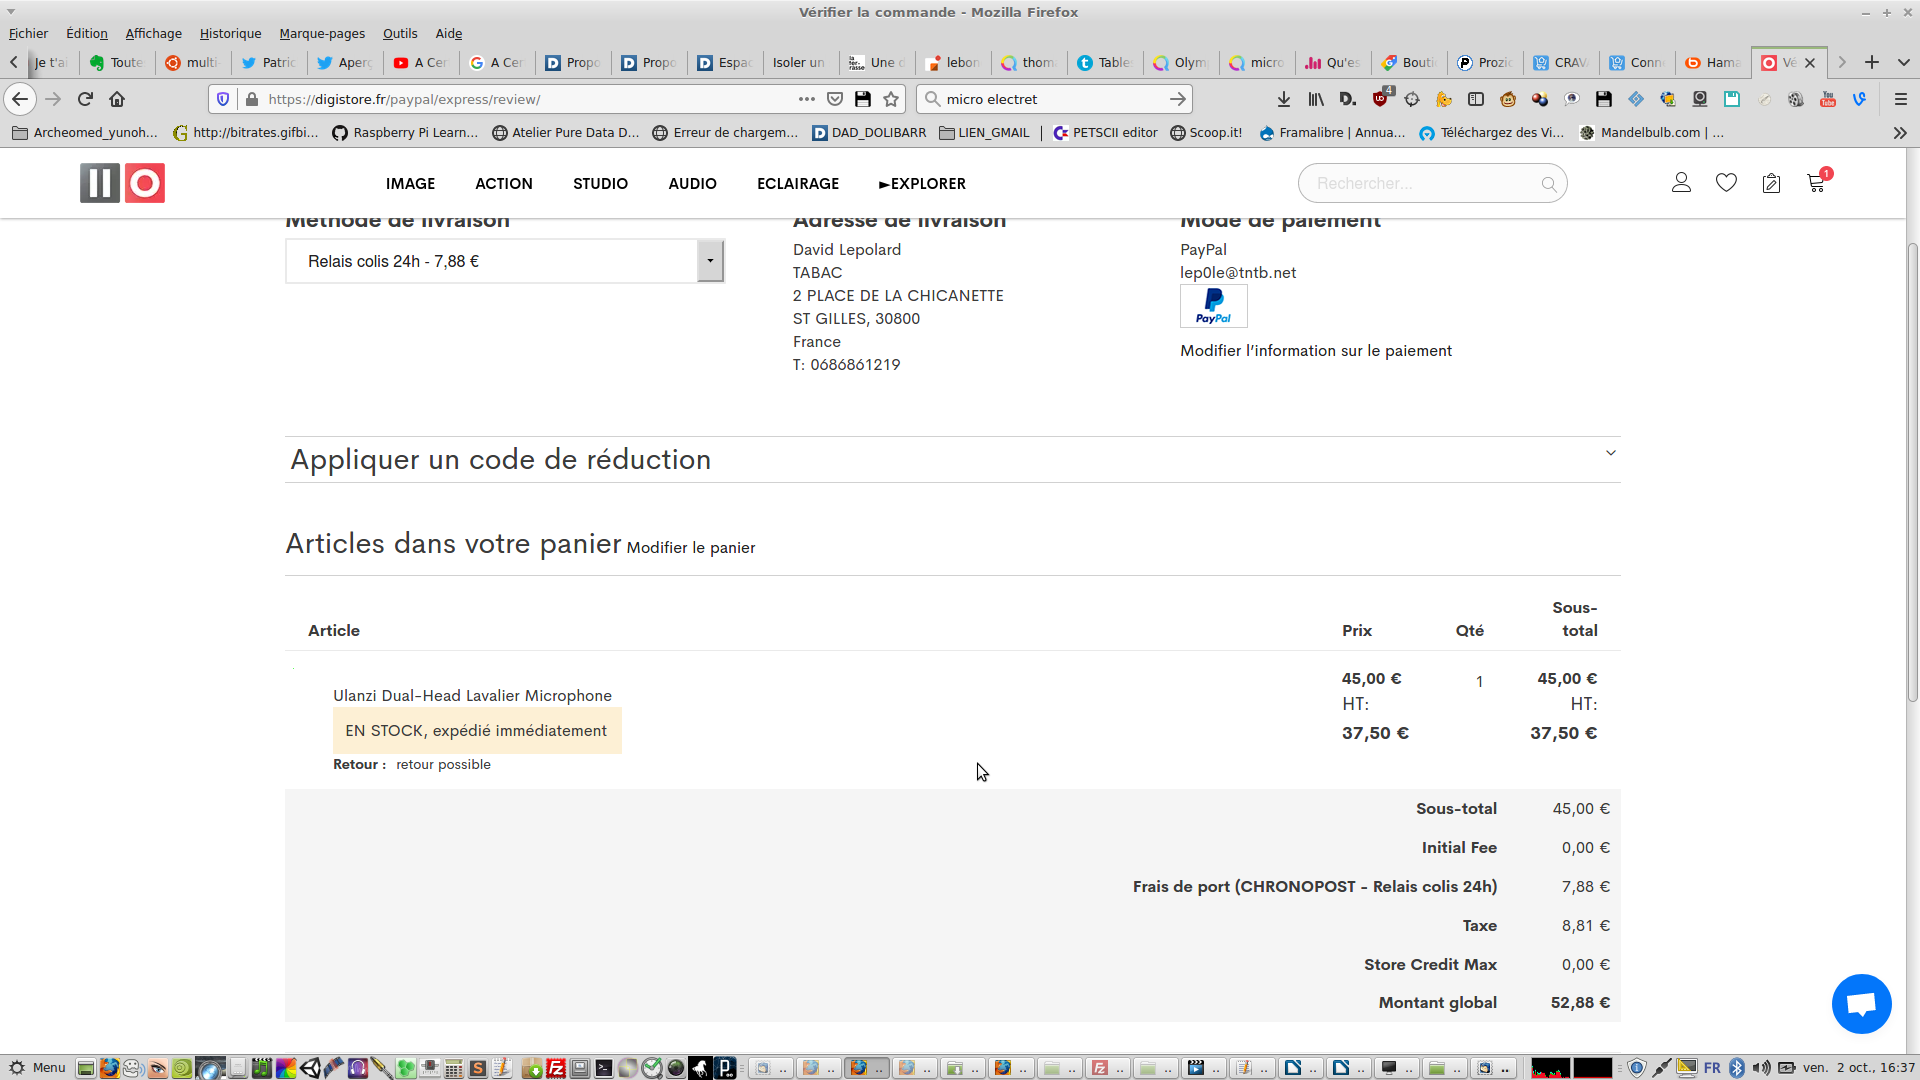Open the live chat bubble
Image resolution: width=1920 pixels, height=1080 pixels.
point(1861,1003)
